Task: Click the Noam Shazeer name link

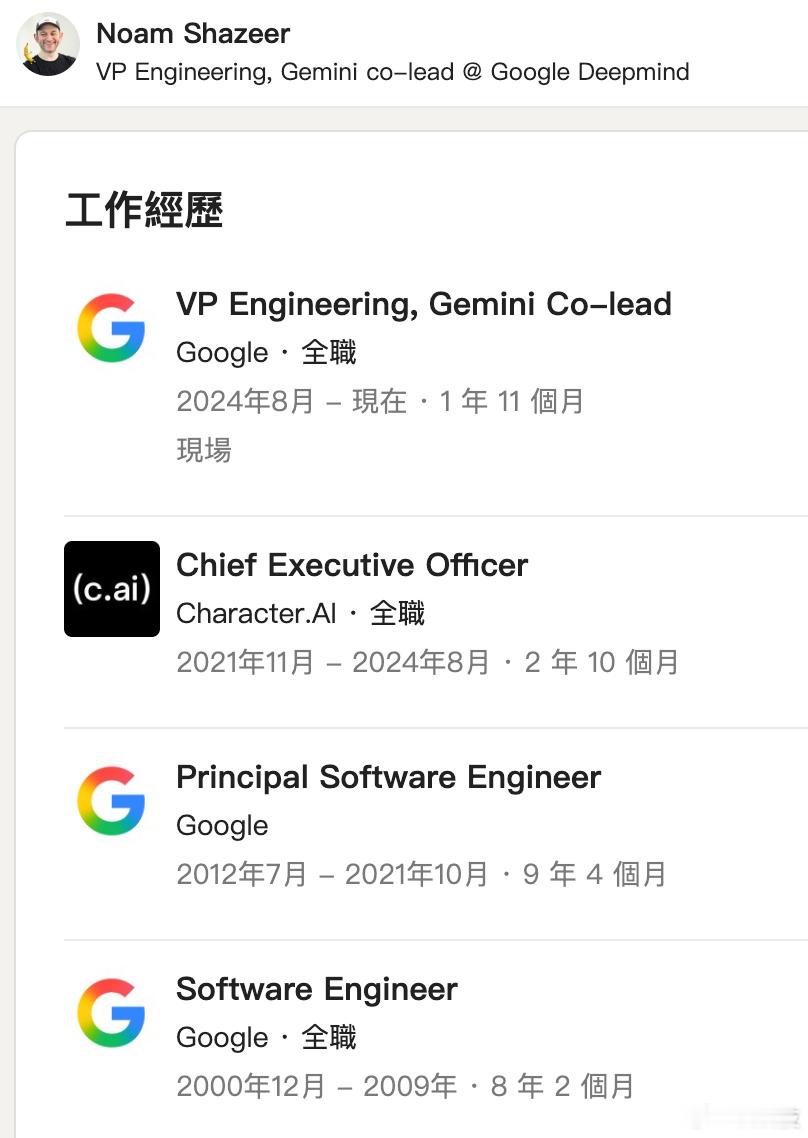Action: tap(193, 33)
